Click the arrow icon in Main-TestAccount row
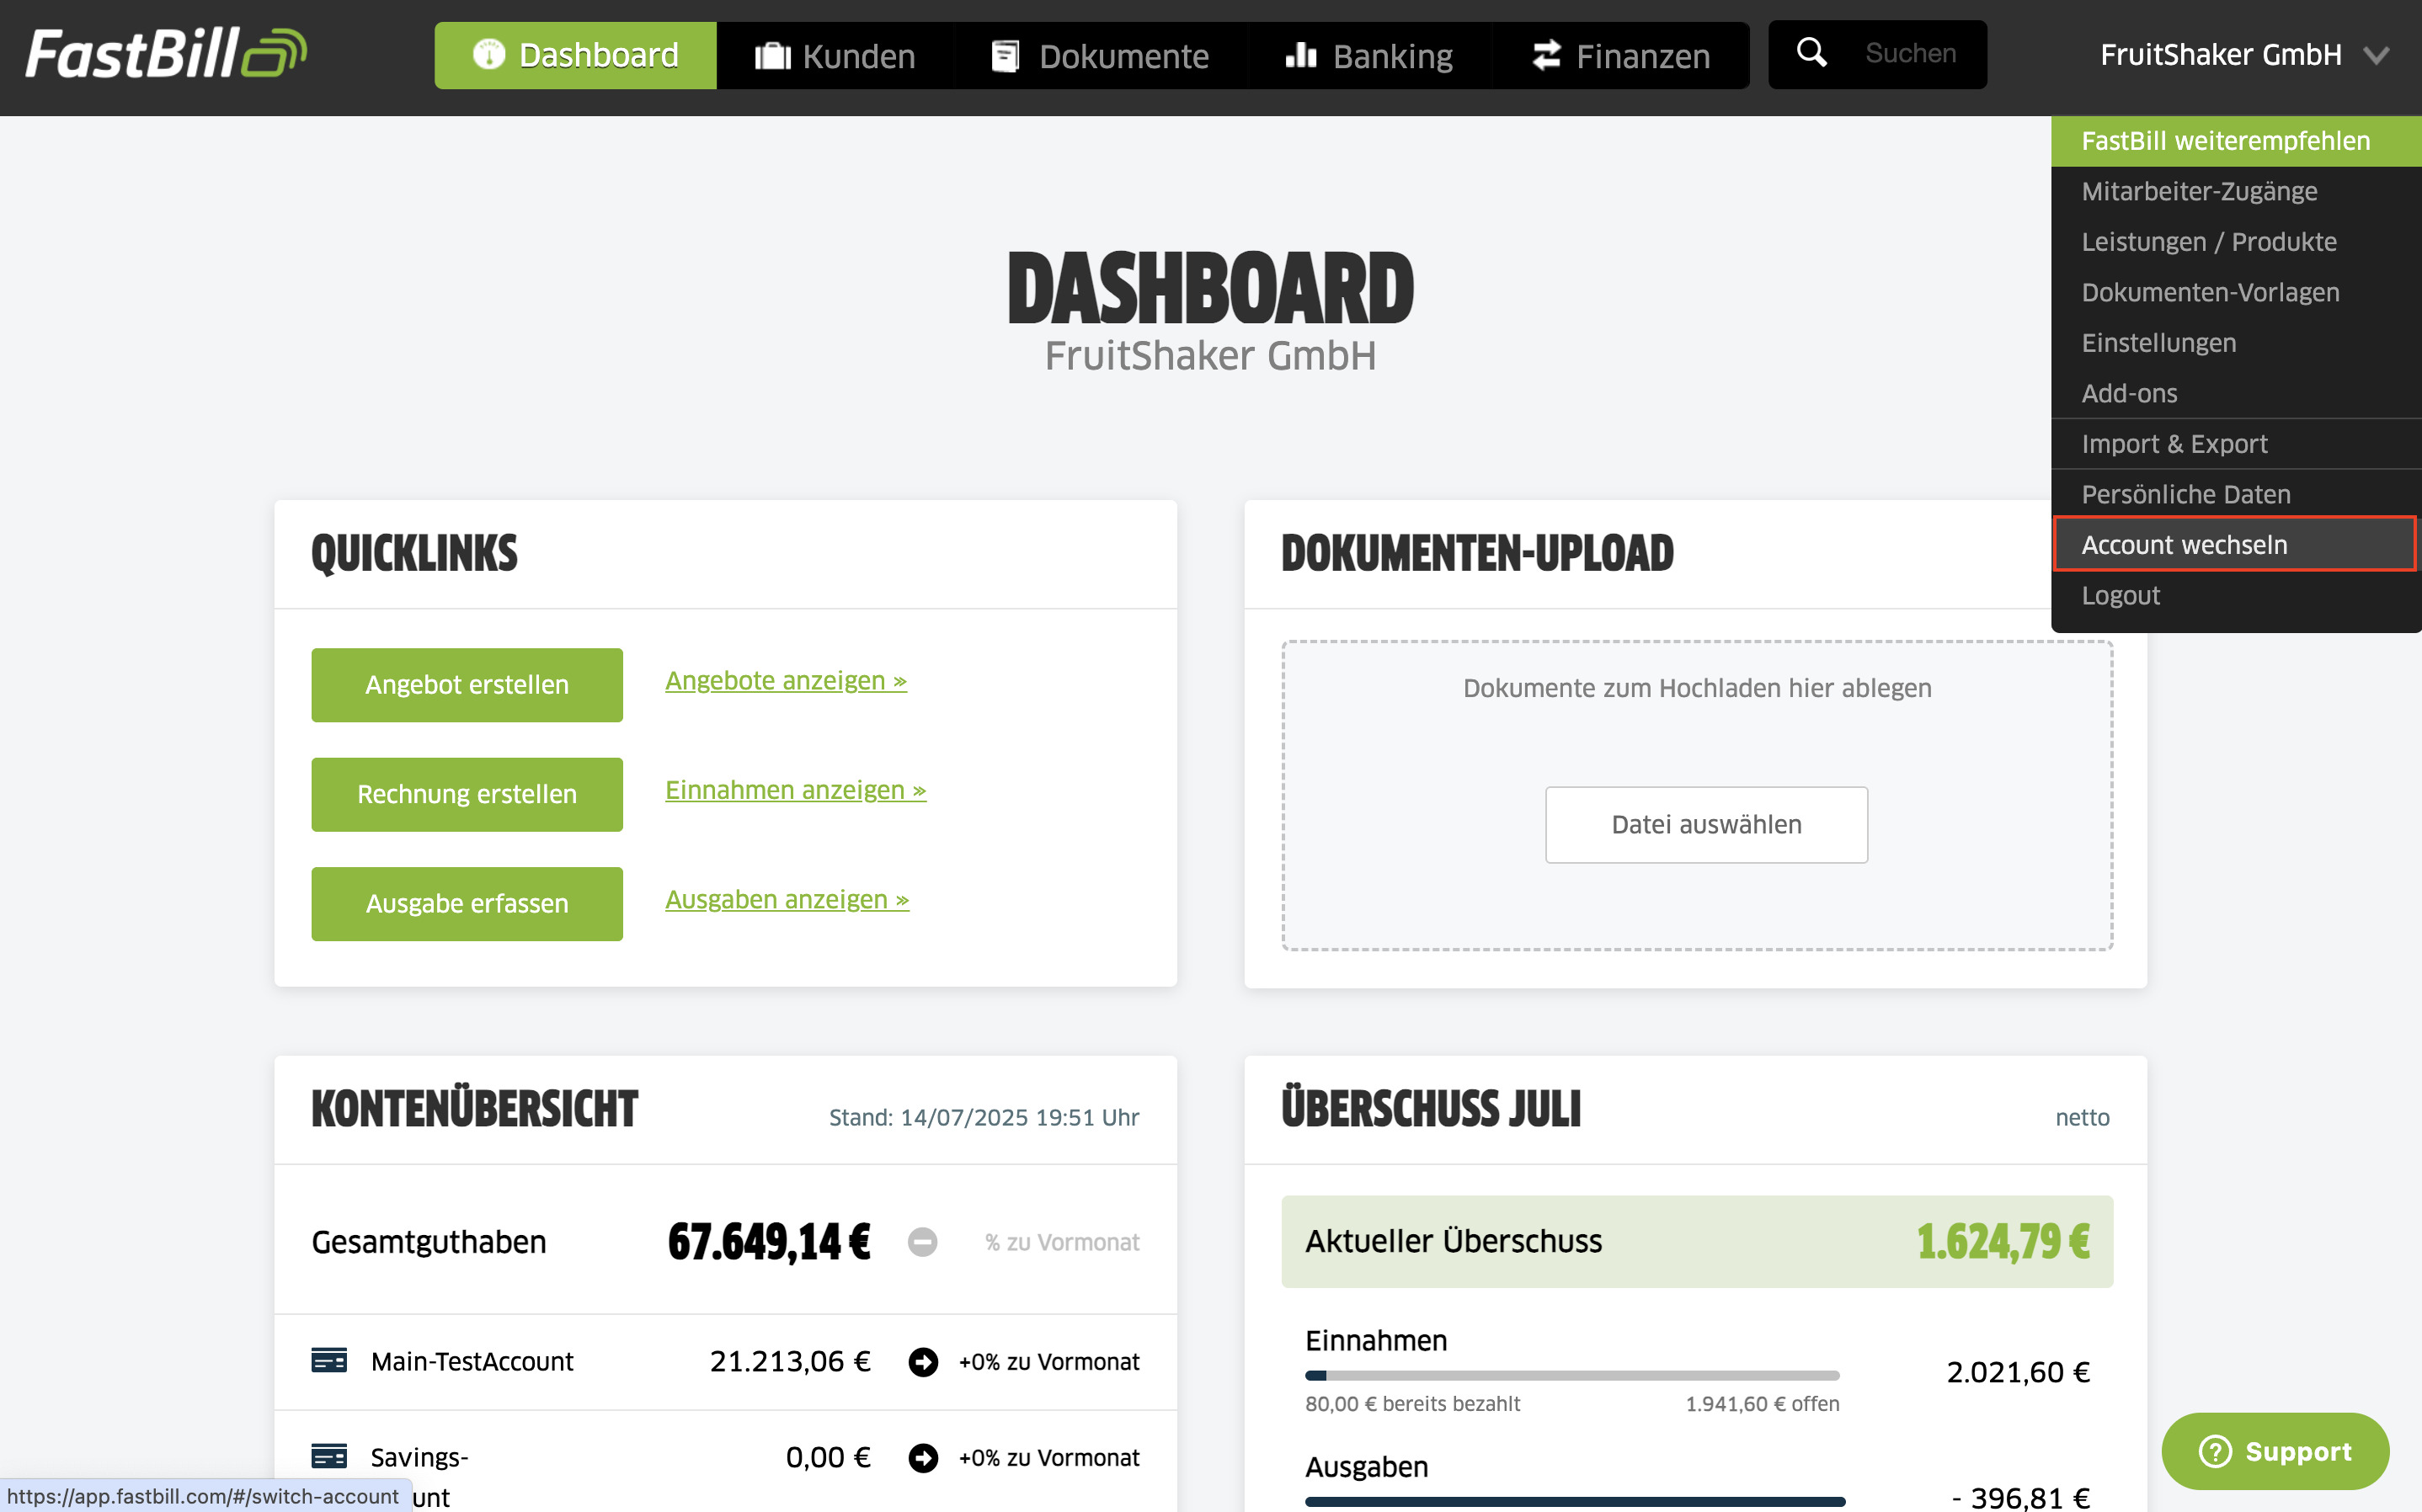The width and height of the screenshot is (2422, 1512). pyautogui.click(x=923, y=1362)
